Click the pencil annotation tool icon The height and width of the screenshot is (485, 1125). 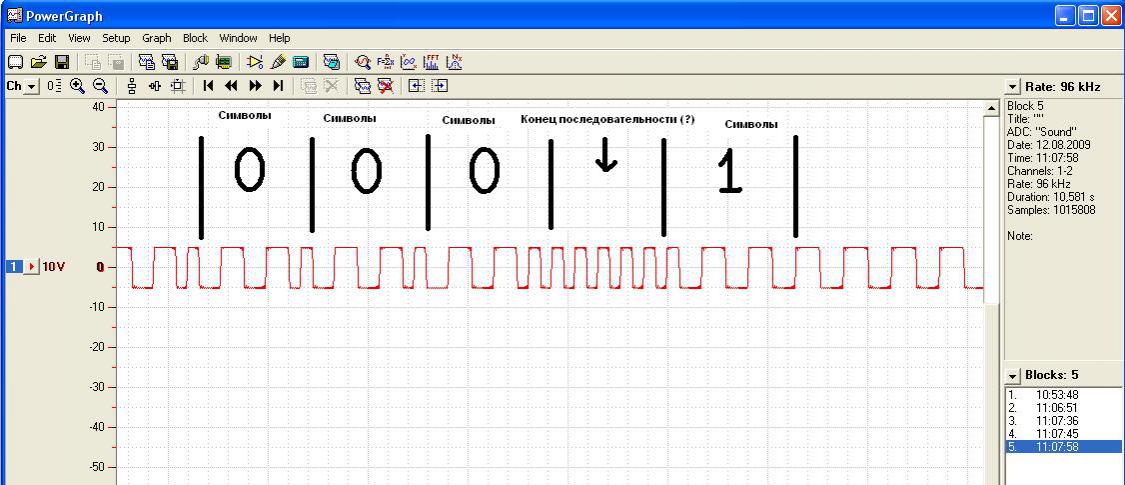(x=278, y=62)
